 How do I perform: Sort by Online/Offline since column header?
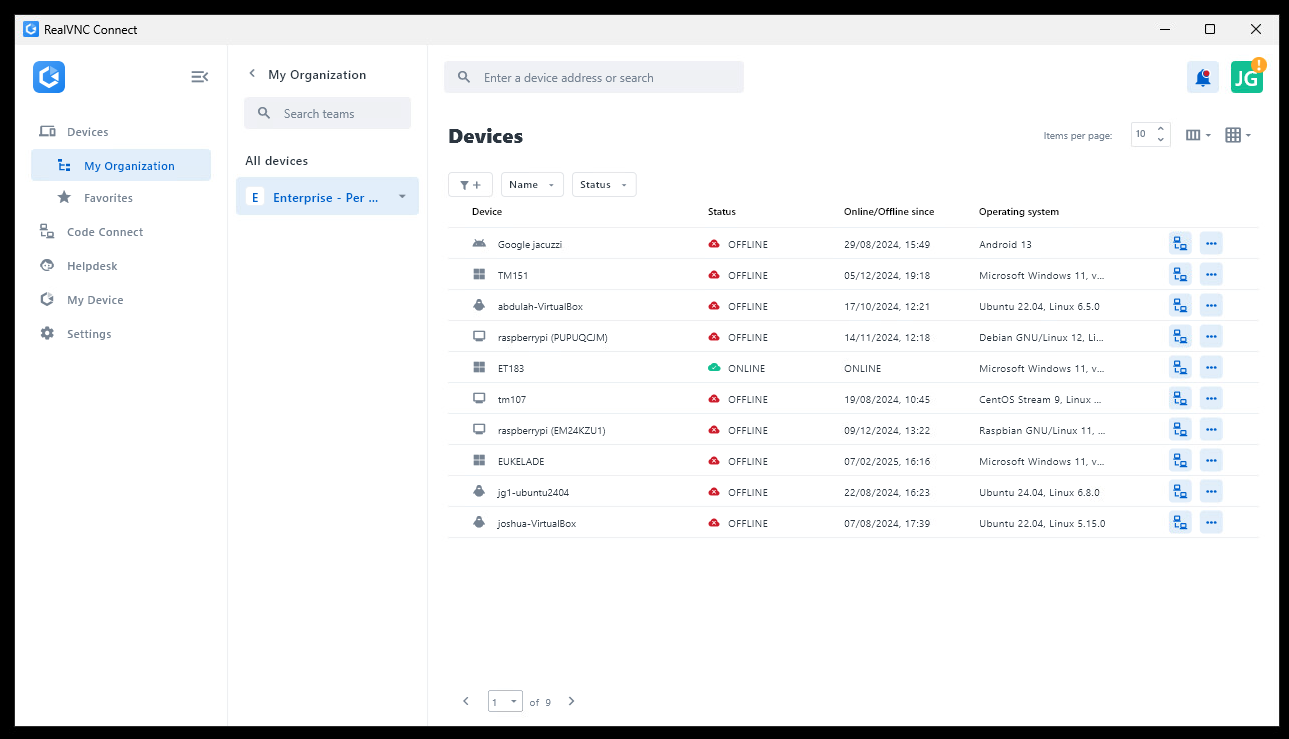tap(888, 212)
